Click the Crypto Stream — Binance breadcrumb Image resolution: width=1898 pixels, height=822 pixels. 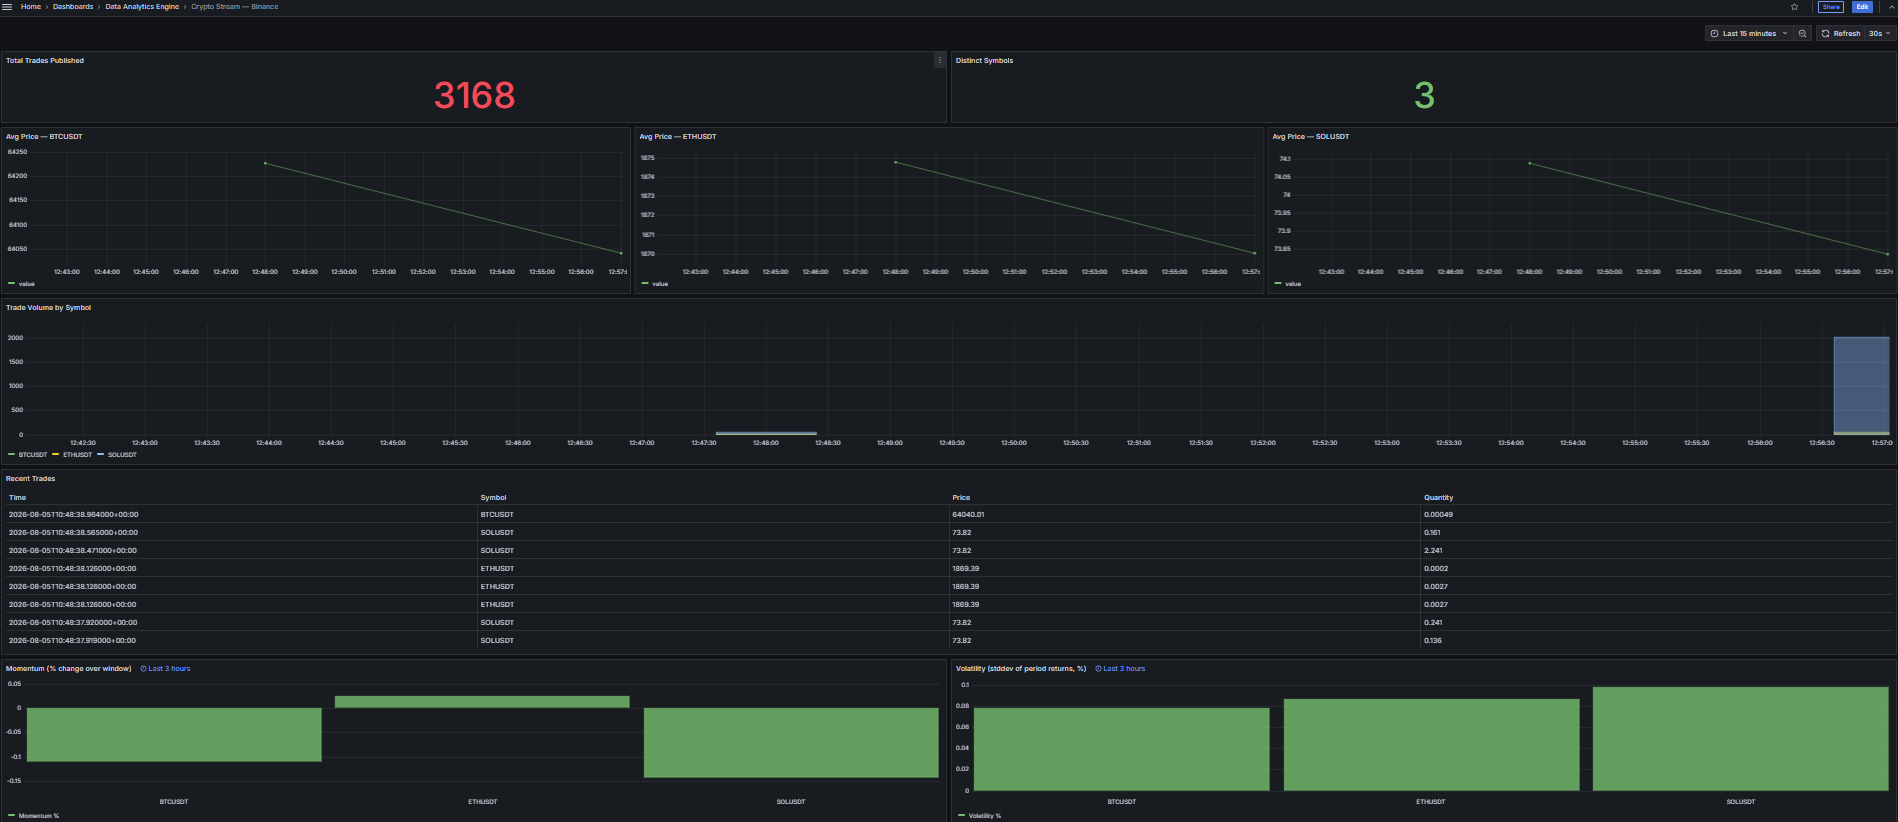(x=235, y=7)
